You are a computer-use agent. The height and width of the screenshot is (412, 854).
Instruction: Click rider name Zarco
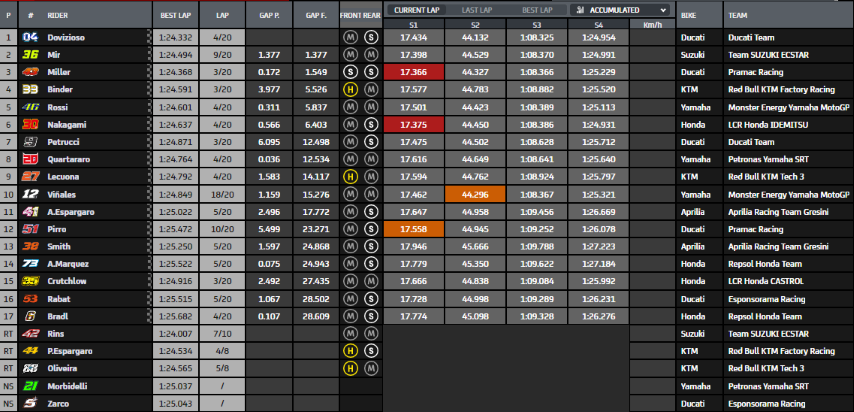tap(61, 403)
